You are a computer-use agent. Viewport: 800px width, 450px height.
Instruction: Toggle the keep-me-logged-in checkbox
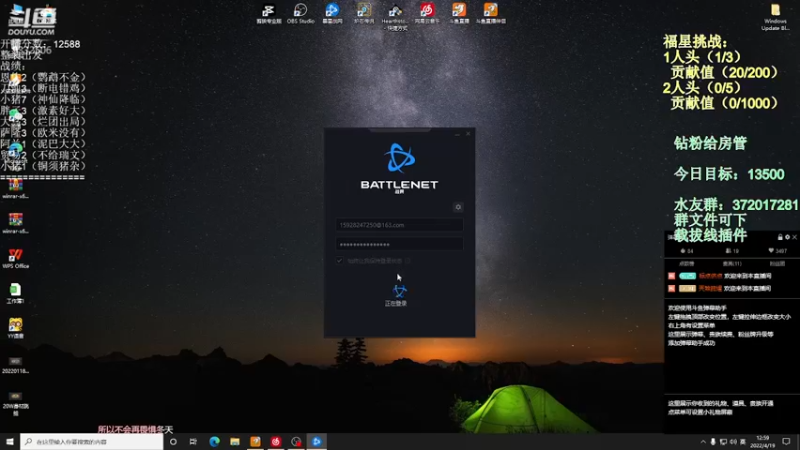coord(339,260)
